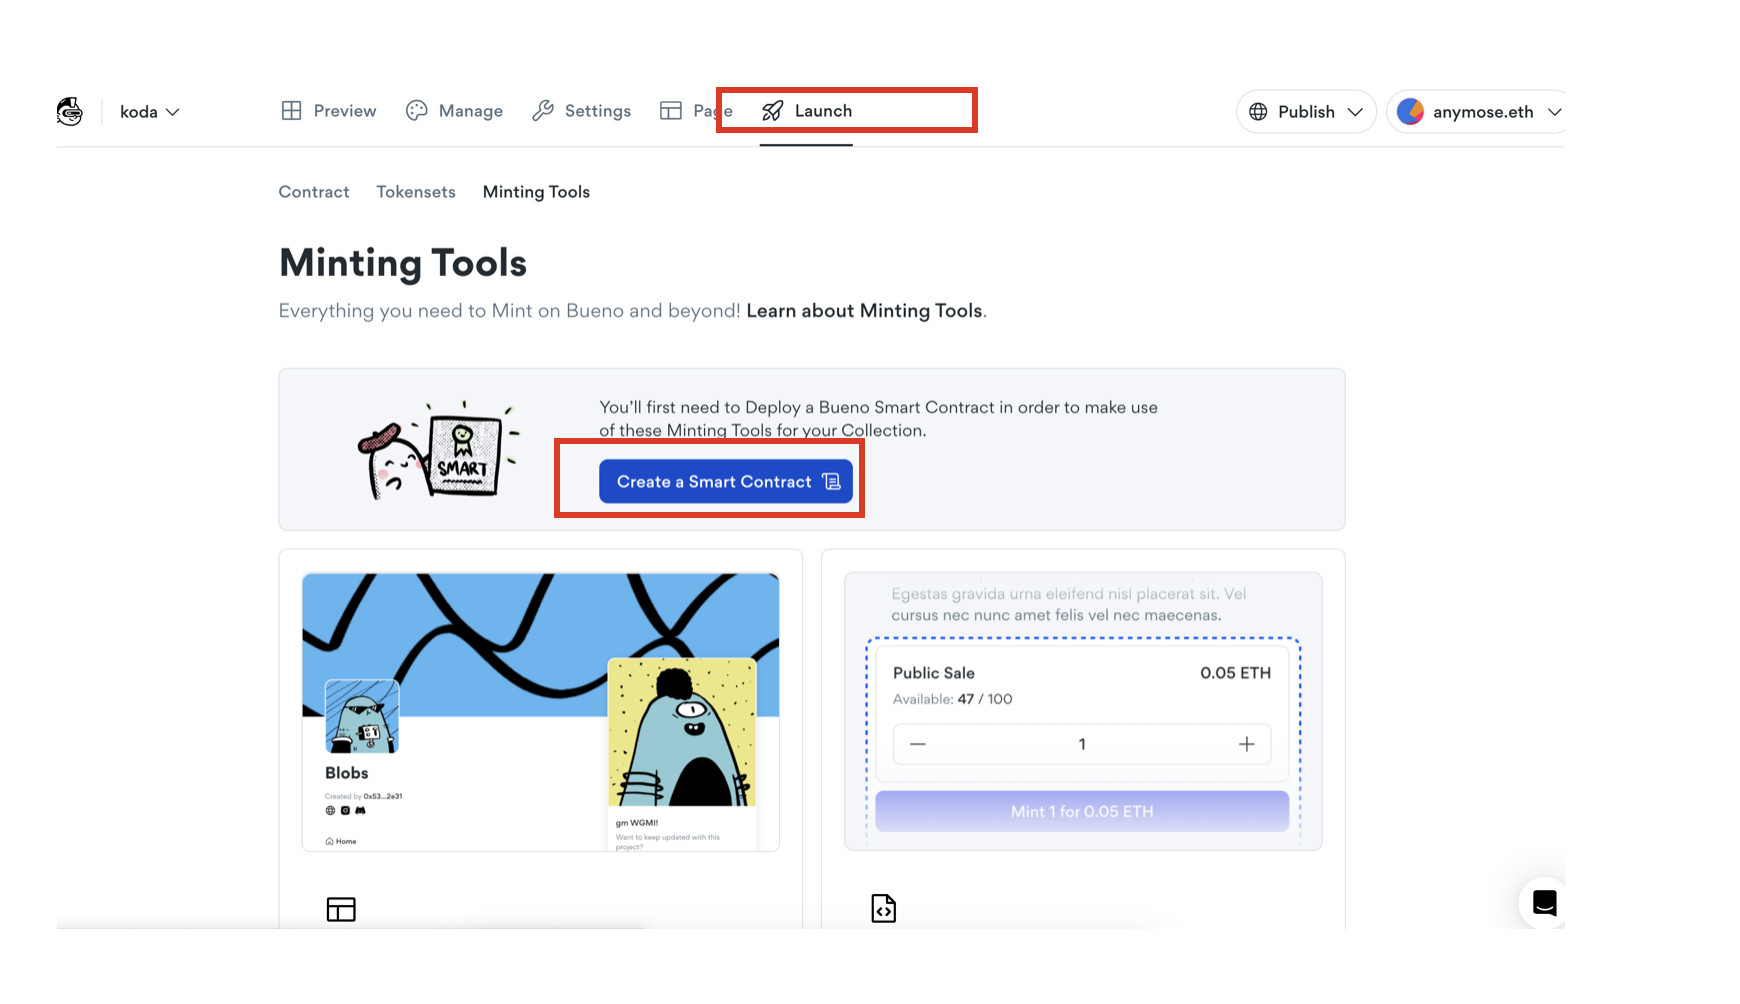The height and width of the screenshot is (1004, 1740).
Task: Click the Preview grid icon
Action: (291, 111)
